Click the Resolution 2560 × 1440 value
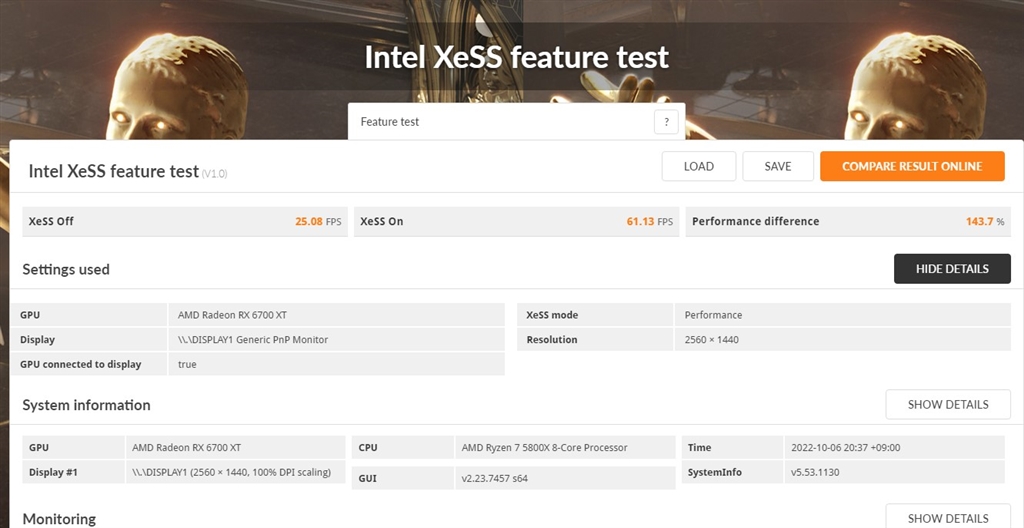The width and height of the screenshot is (1024, 528). pos(711,340)
